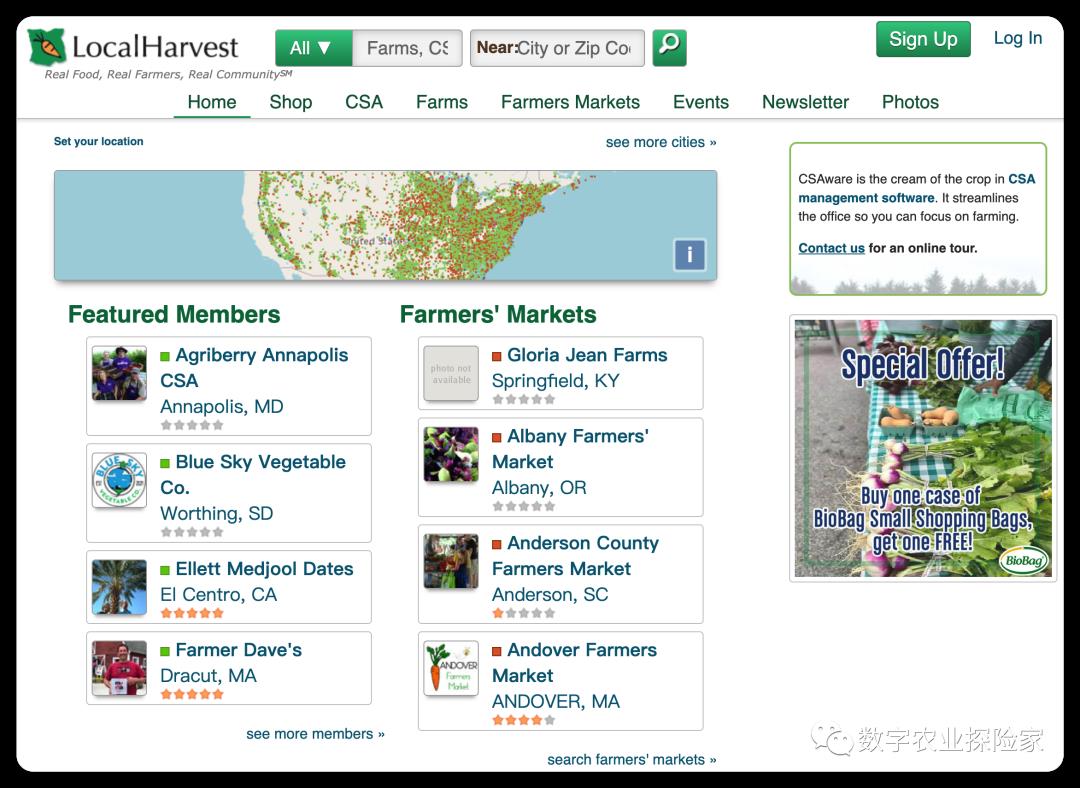Click the Farmer Dave's photo thumbnail

tap(119, 668)
